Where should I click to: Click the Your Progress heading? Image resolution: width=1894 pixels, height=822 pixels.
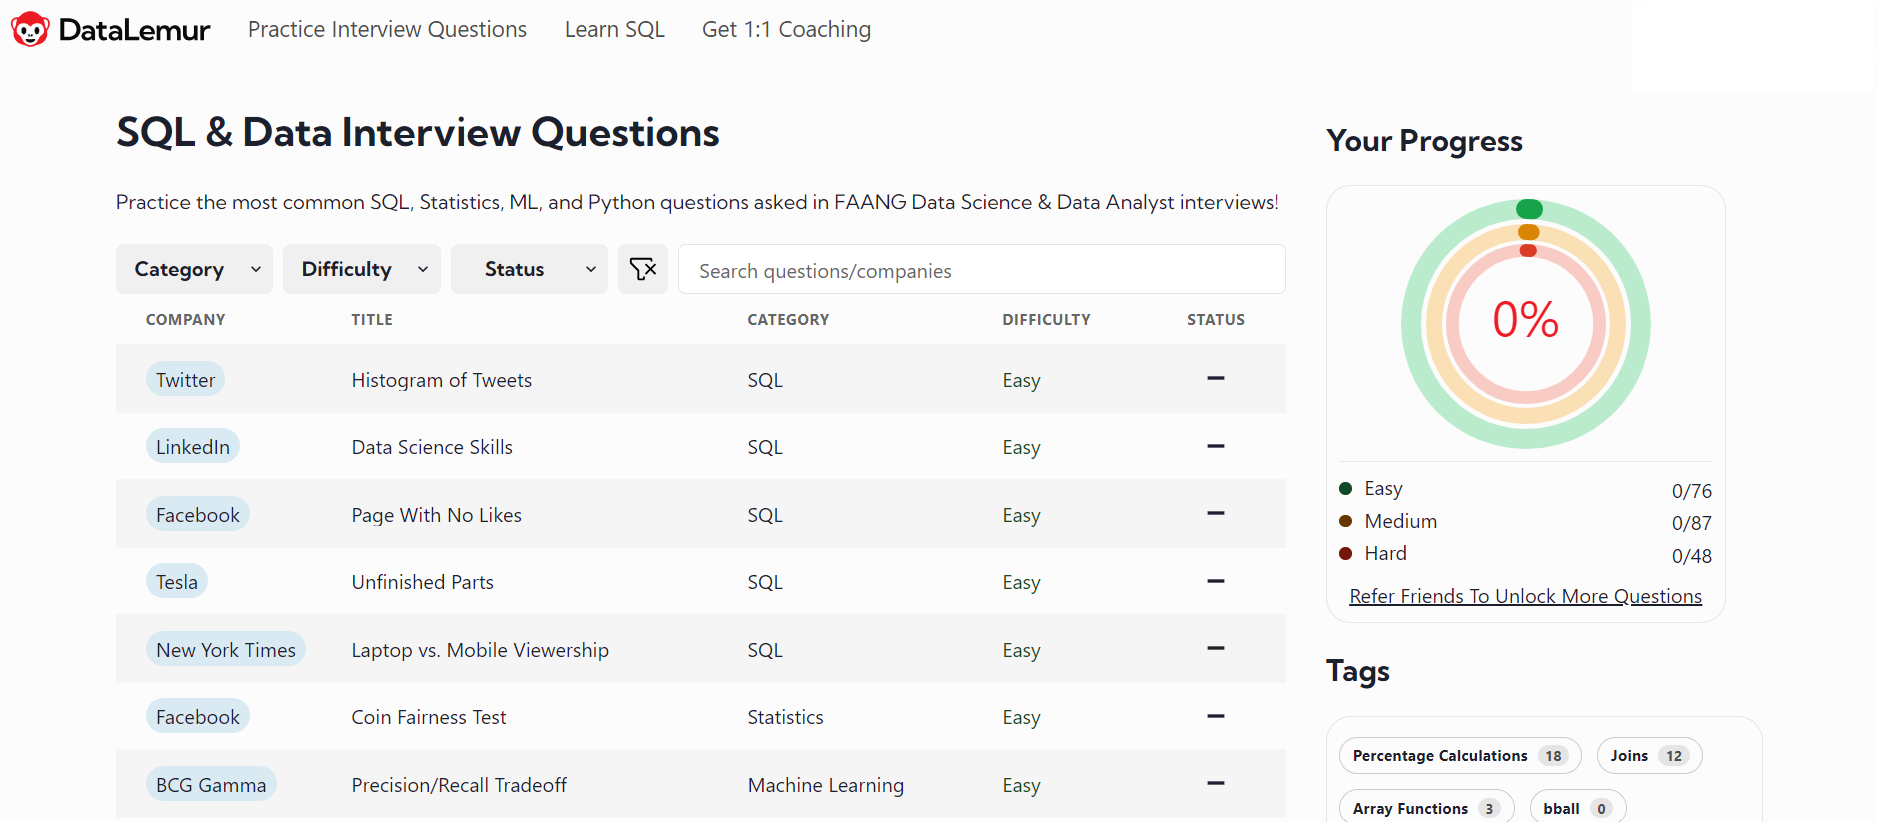(x=1424, y=141)
